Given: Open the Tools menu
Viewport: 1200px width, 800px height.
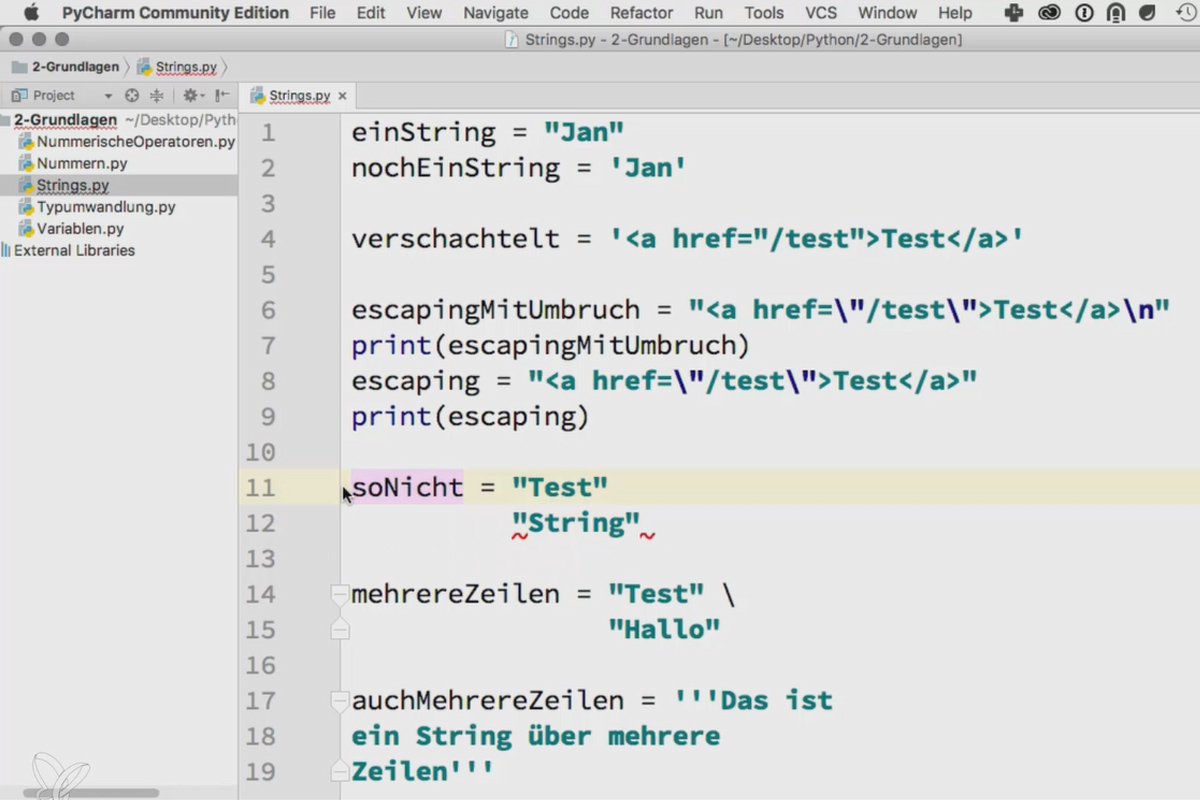Looking at the screenshot, I should [764, 13].
